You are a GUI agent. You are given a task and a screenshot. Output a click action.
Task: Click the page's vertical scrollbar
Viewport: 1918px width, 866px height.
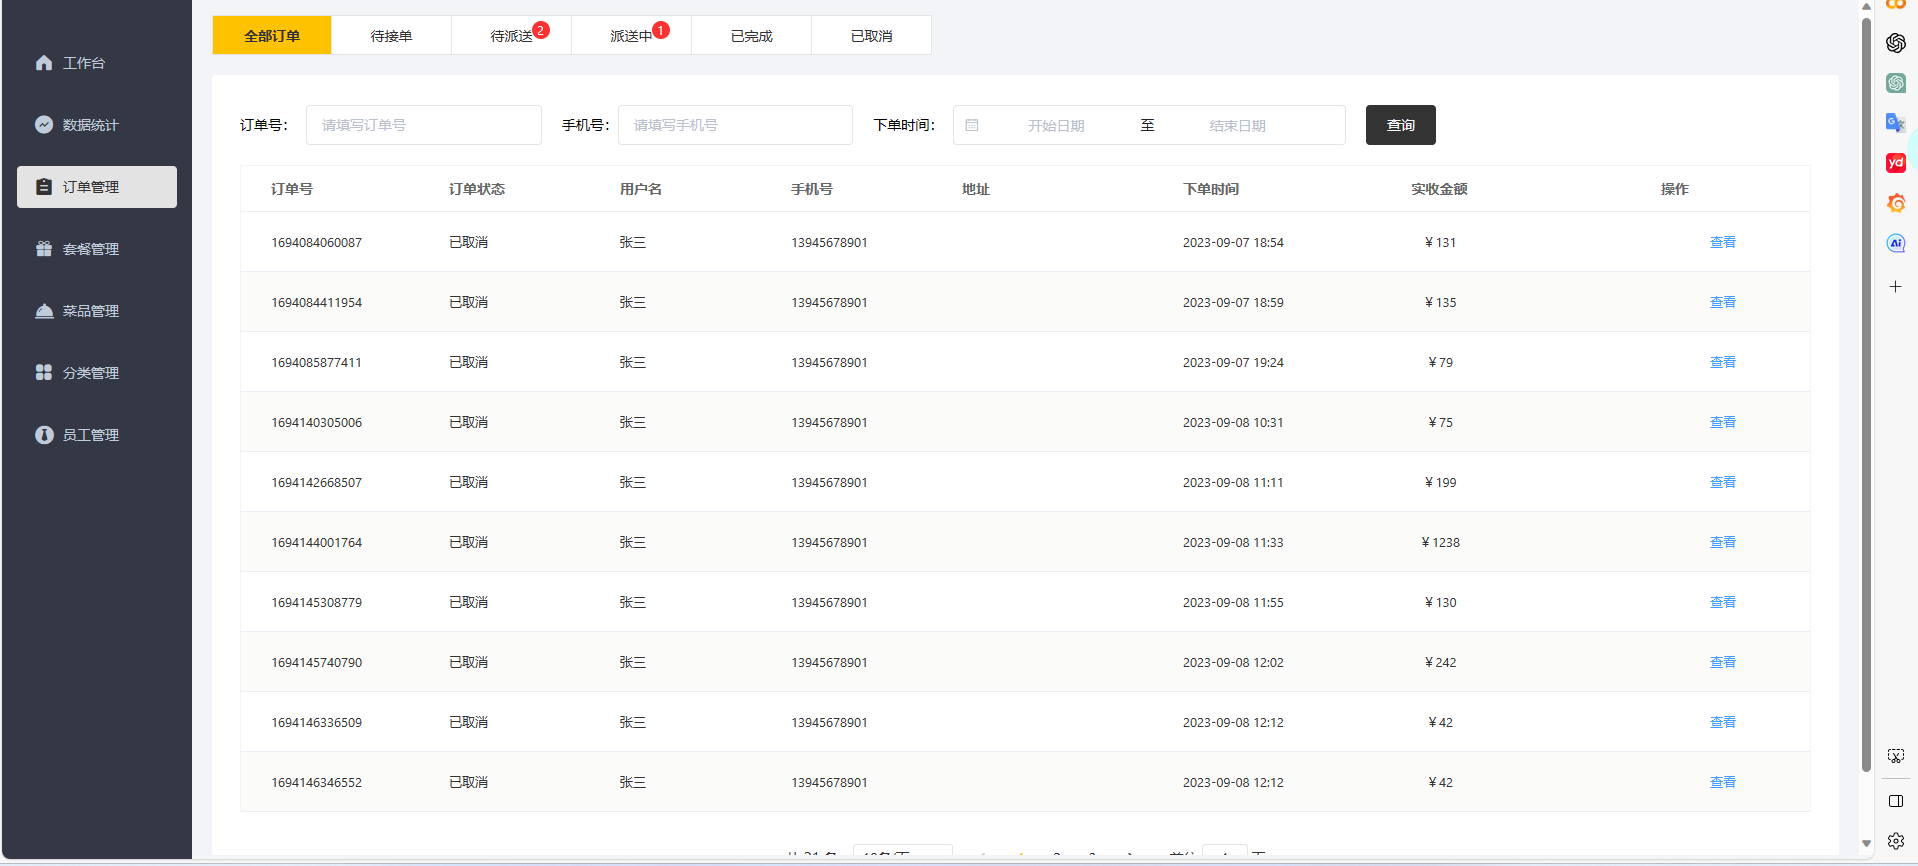1866,400
